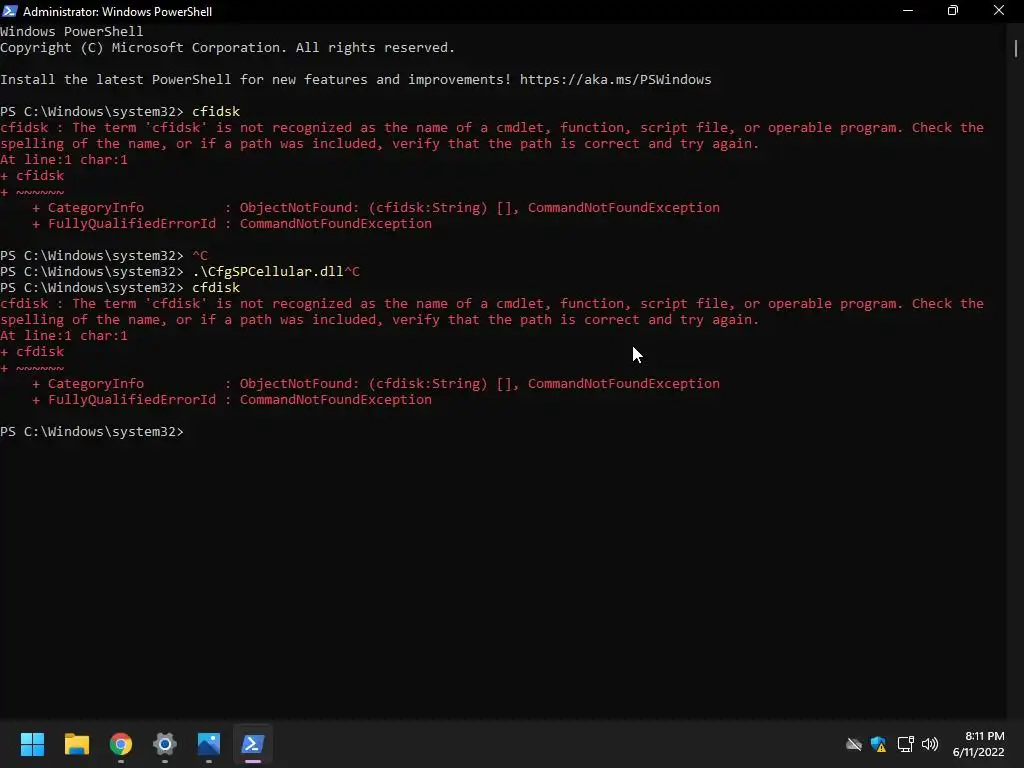
Task: Click the https://aka.ms/PSWindows URL text
Action: [x=615, y=80]
